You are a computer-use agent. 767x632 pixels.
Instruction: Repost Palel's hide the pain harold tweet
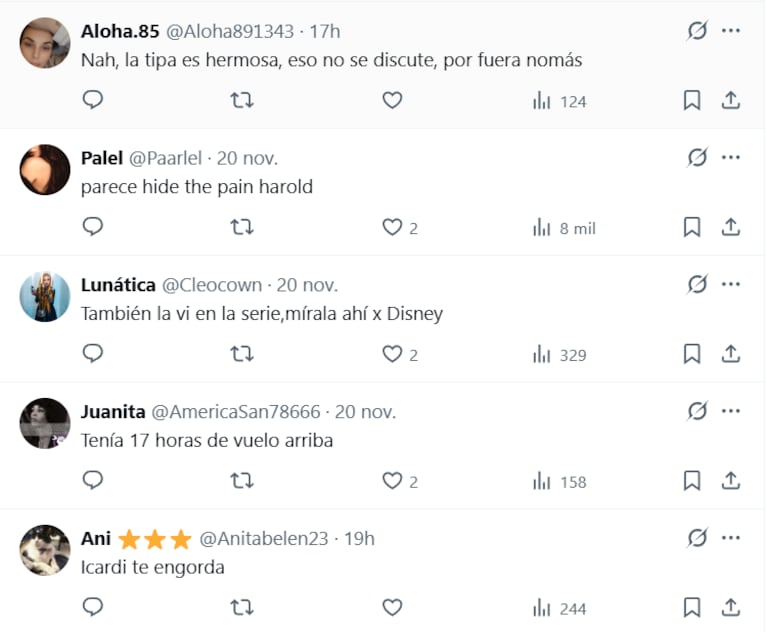click(242, 227)
